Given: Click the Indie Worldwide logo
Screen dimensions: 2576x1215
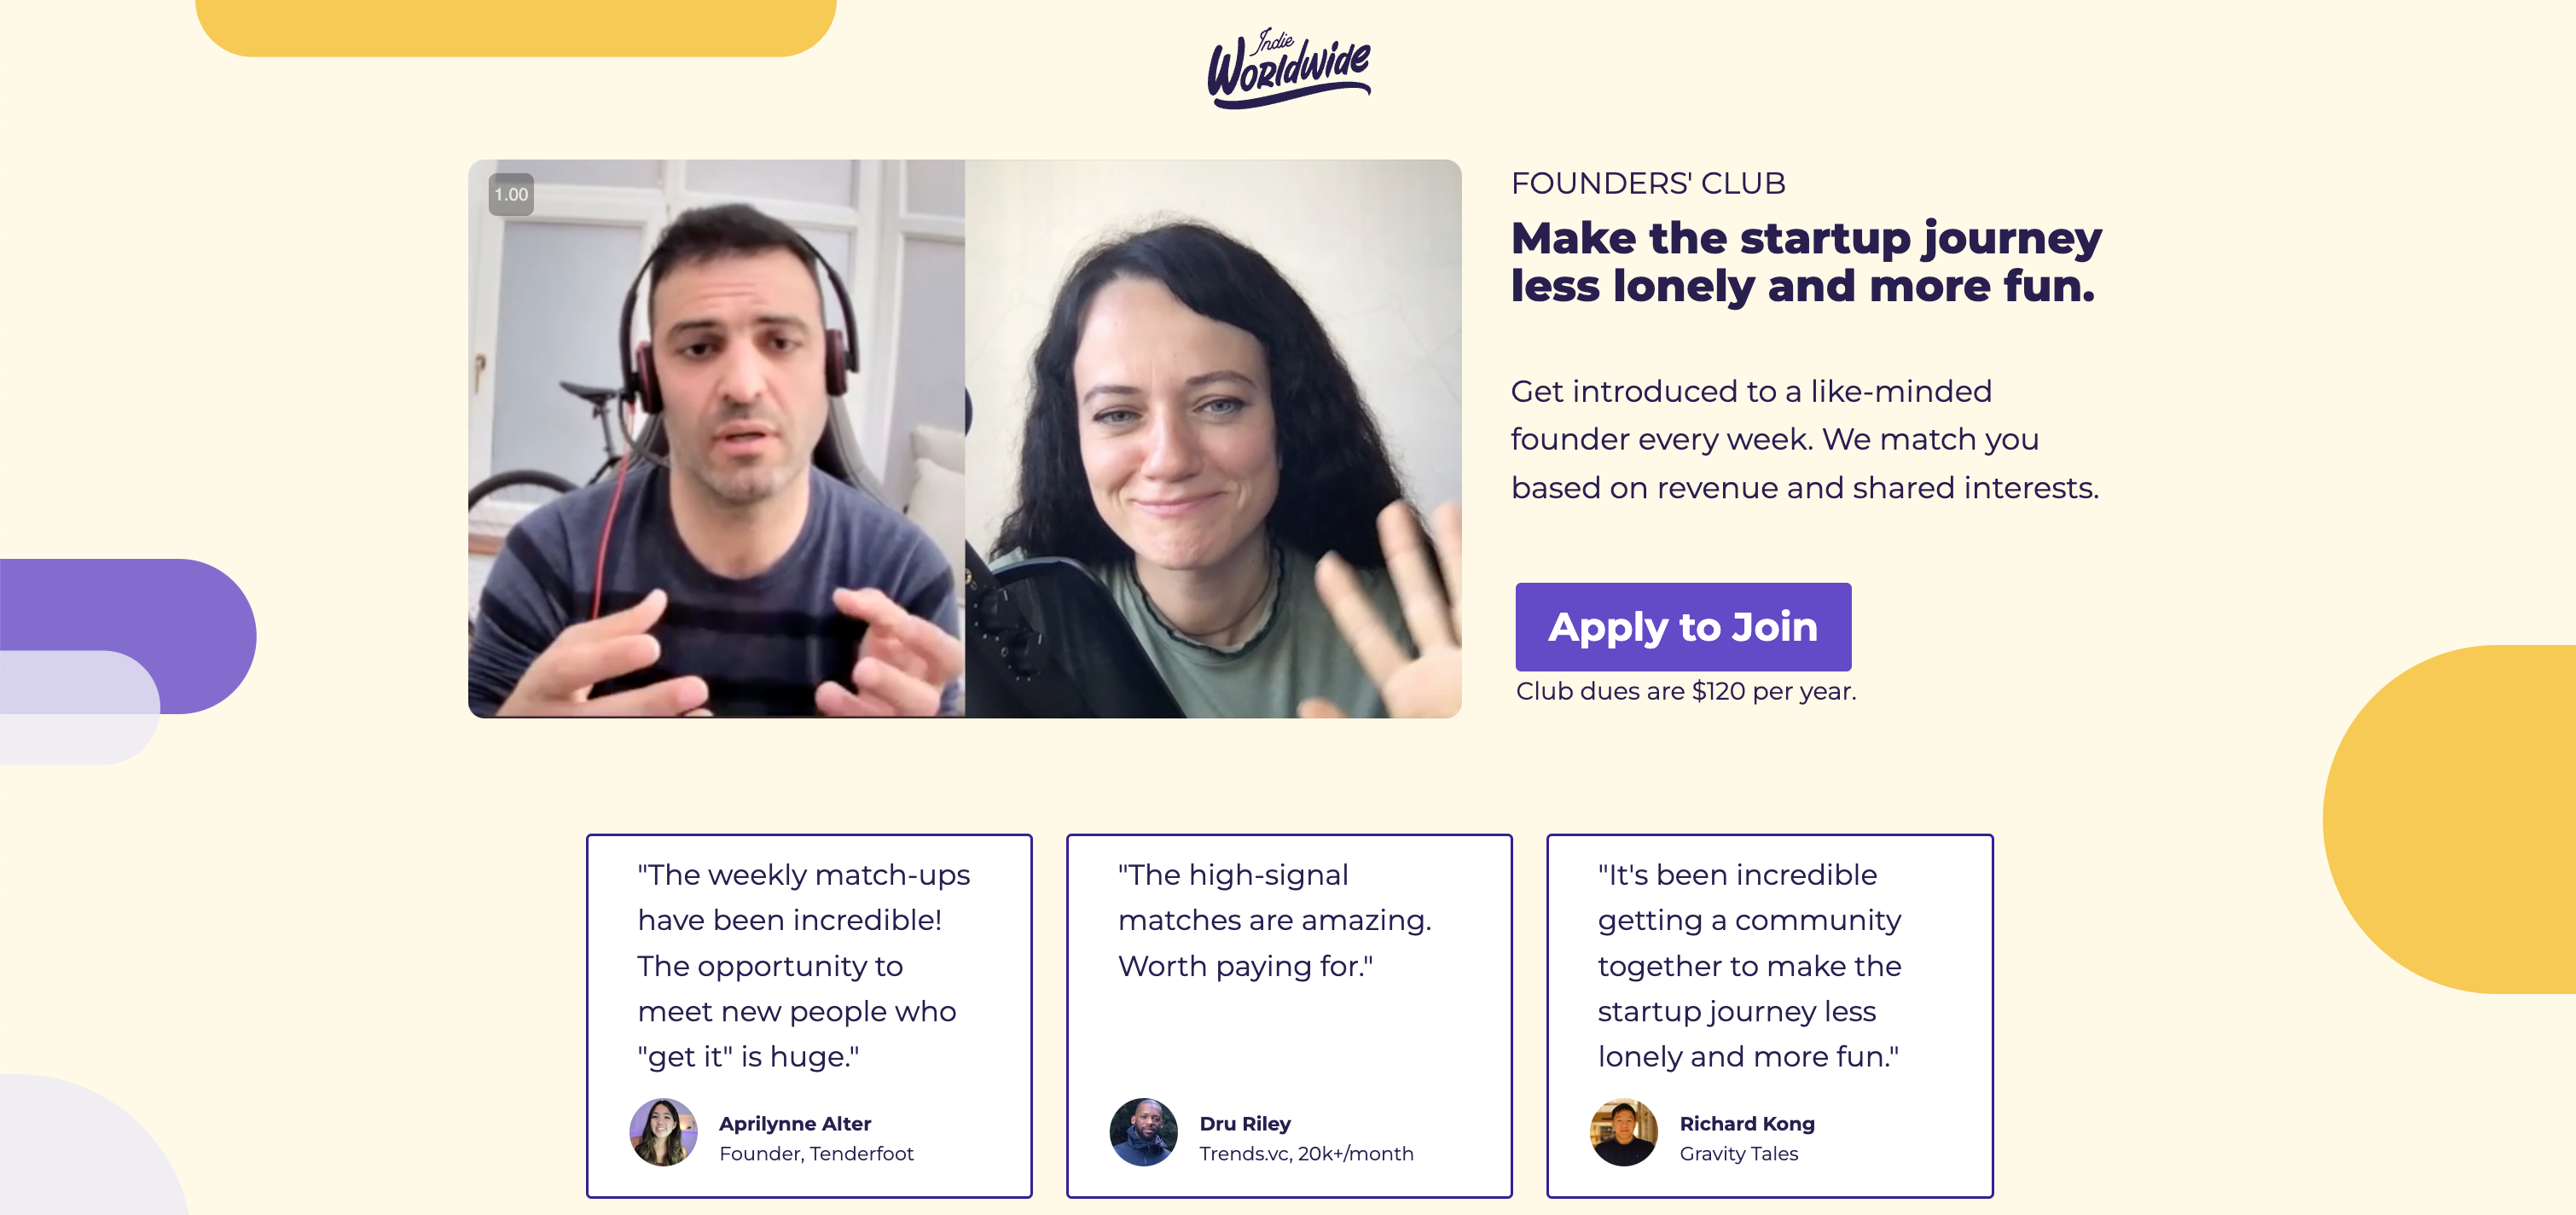Looking at the screenshot, I should (x=1288, y=68).
